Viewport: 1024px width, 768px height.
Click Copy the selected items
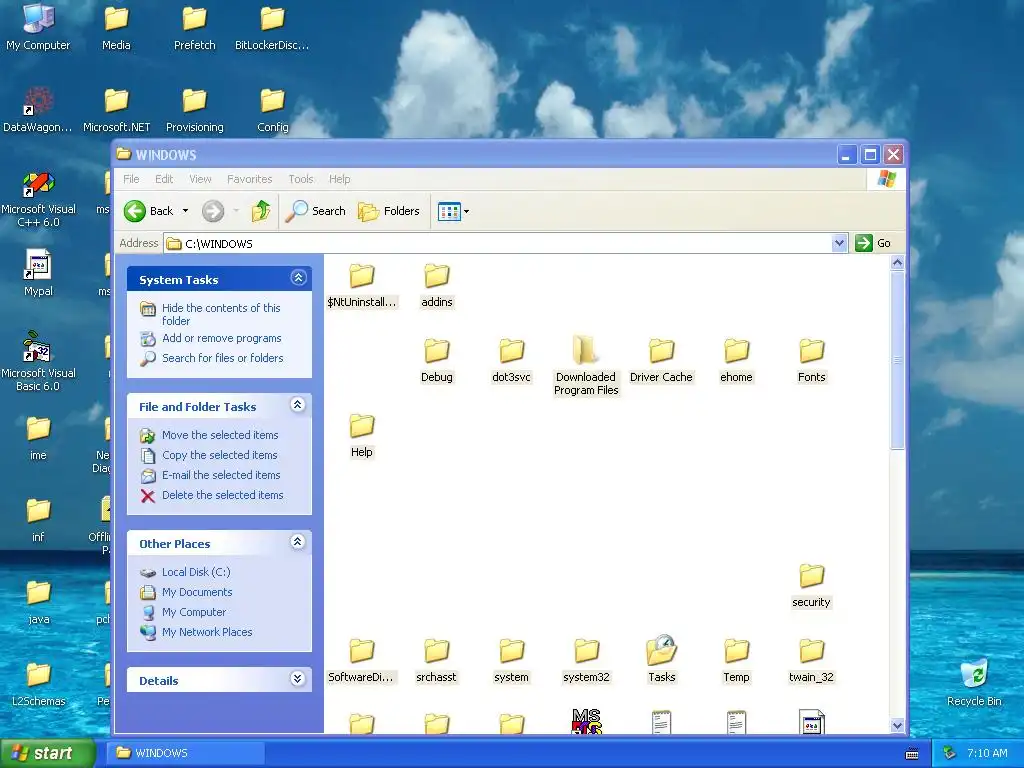pyautogui.click(x=219, y=455)
